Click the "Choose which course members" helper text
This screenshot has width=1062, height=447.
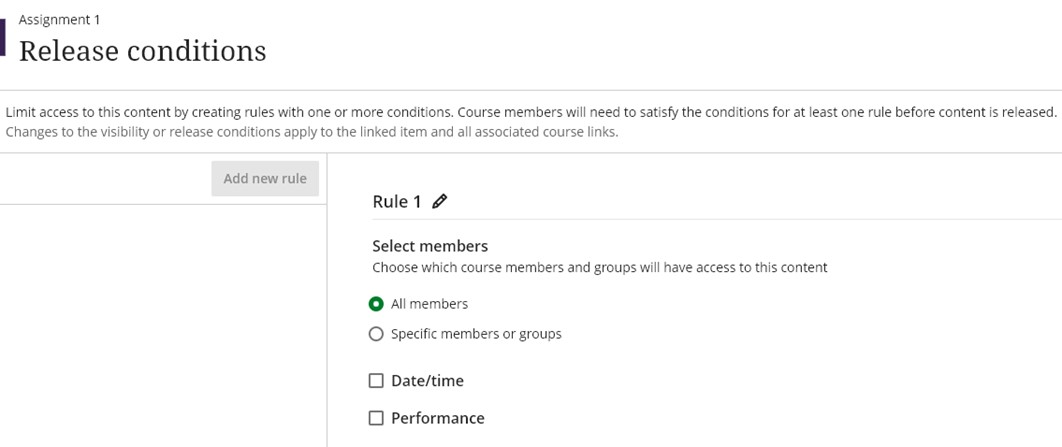coord(600,268)
